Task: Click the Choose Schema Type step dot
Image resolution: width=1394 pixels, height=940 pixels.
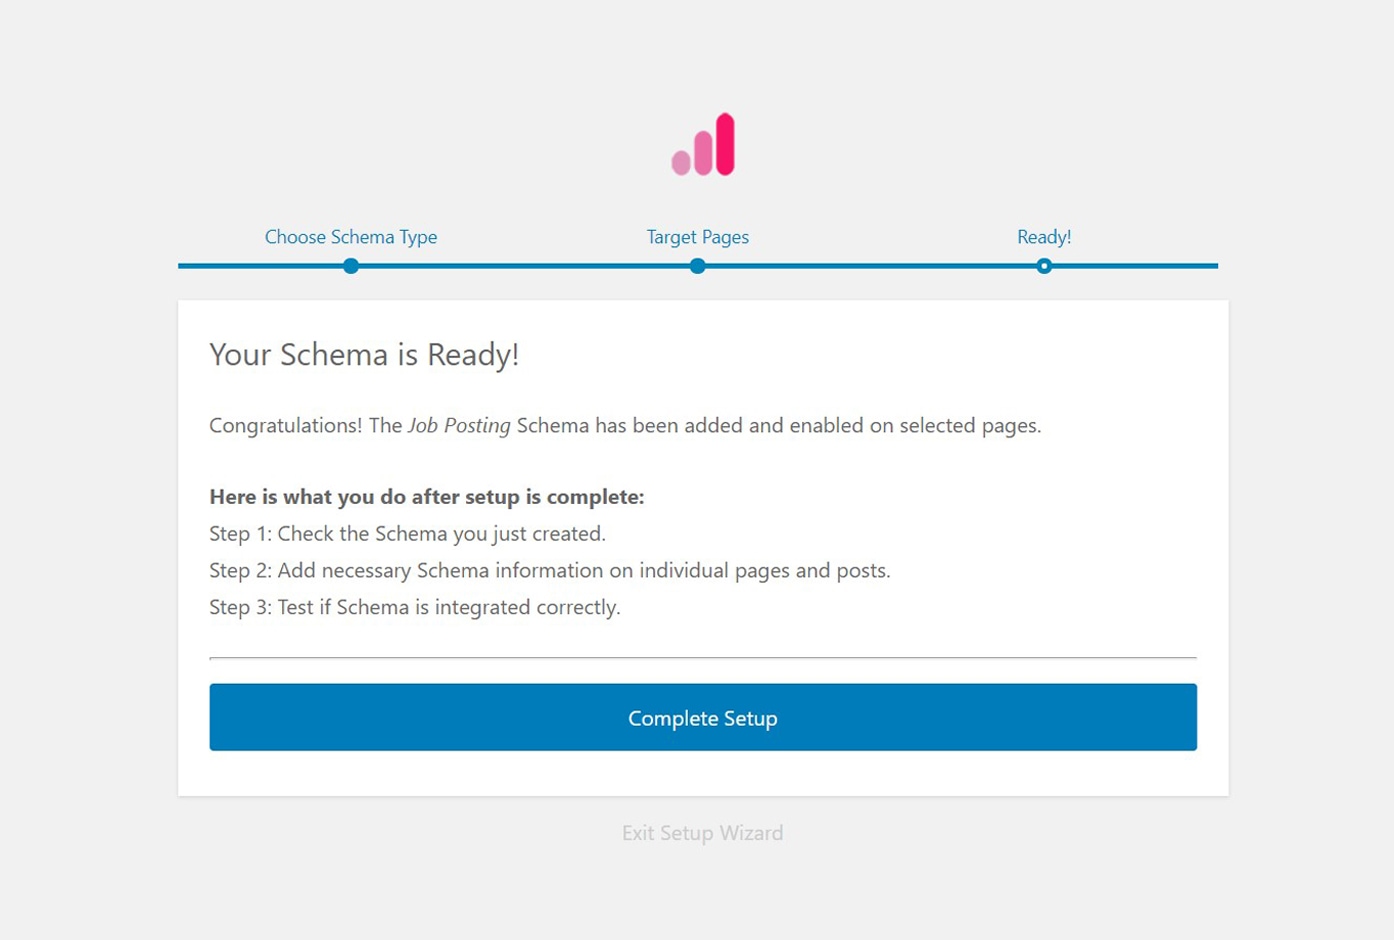Action: pos(351,266)
